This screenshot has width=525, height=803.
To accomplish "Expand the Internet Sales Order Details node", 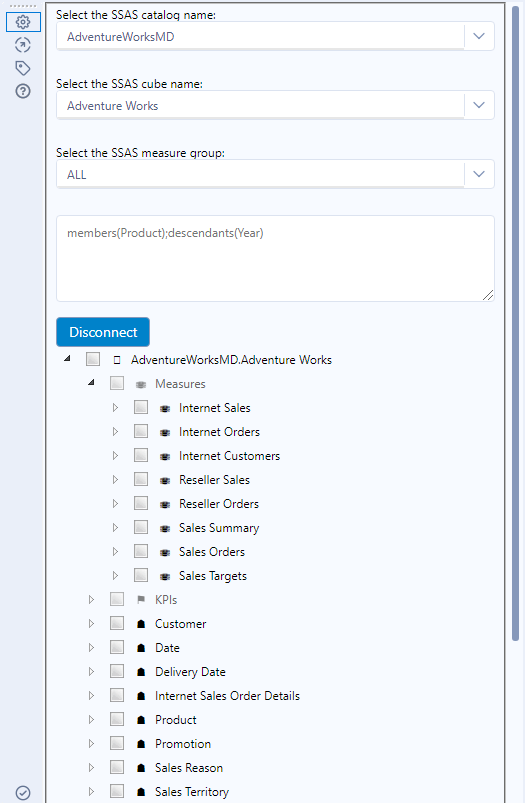I will (91, 695).
